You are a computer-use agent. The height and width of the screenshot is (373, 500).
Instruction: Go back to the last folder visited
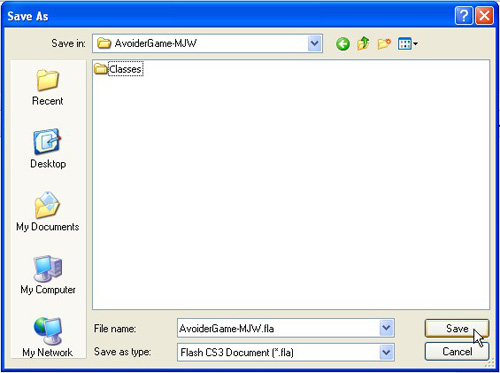pos(343,44)
